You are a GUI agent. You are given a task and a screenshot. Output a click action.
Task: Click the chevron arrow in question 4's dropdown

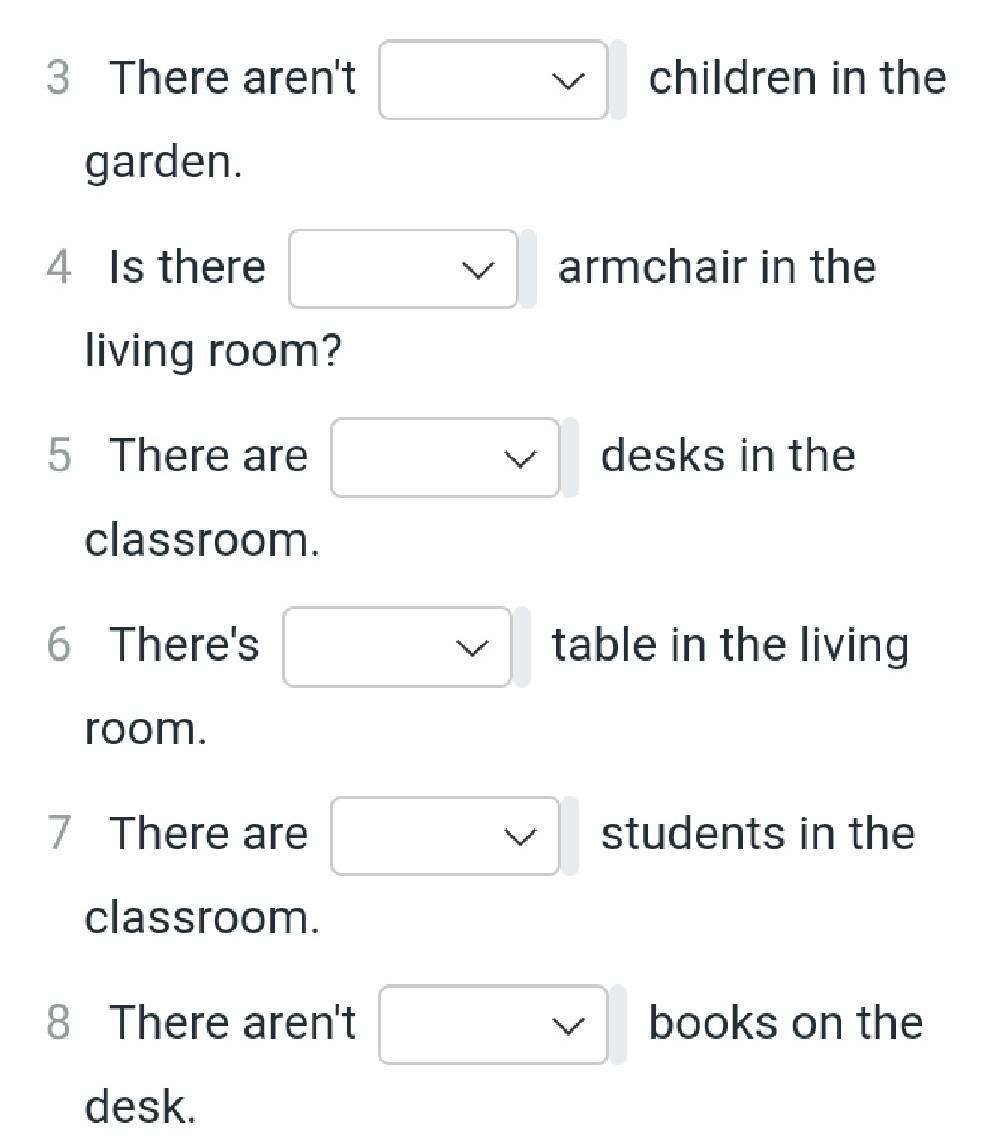coord(478,270)
